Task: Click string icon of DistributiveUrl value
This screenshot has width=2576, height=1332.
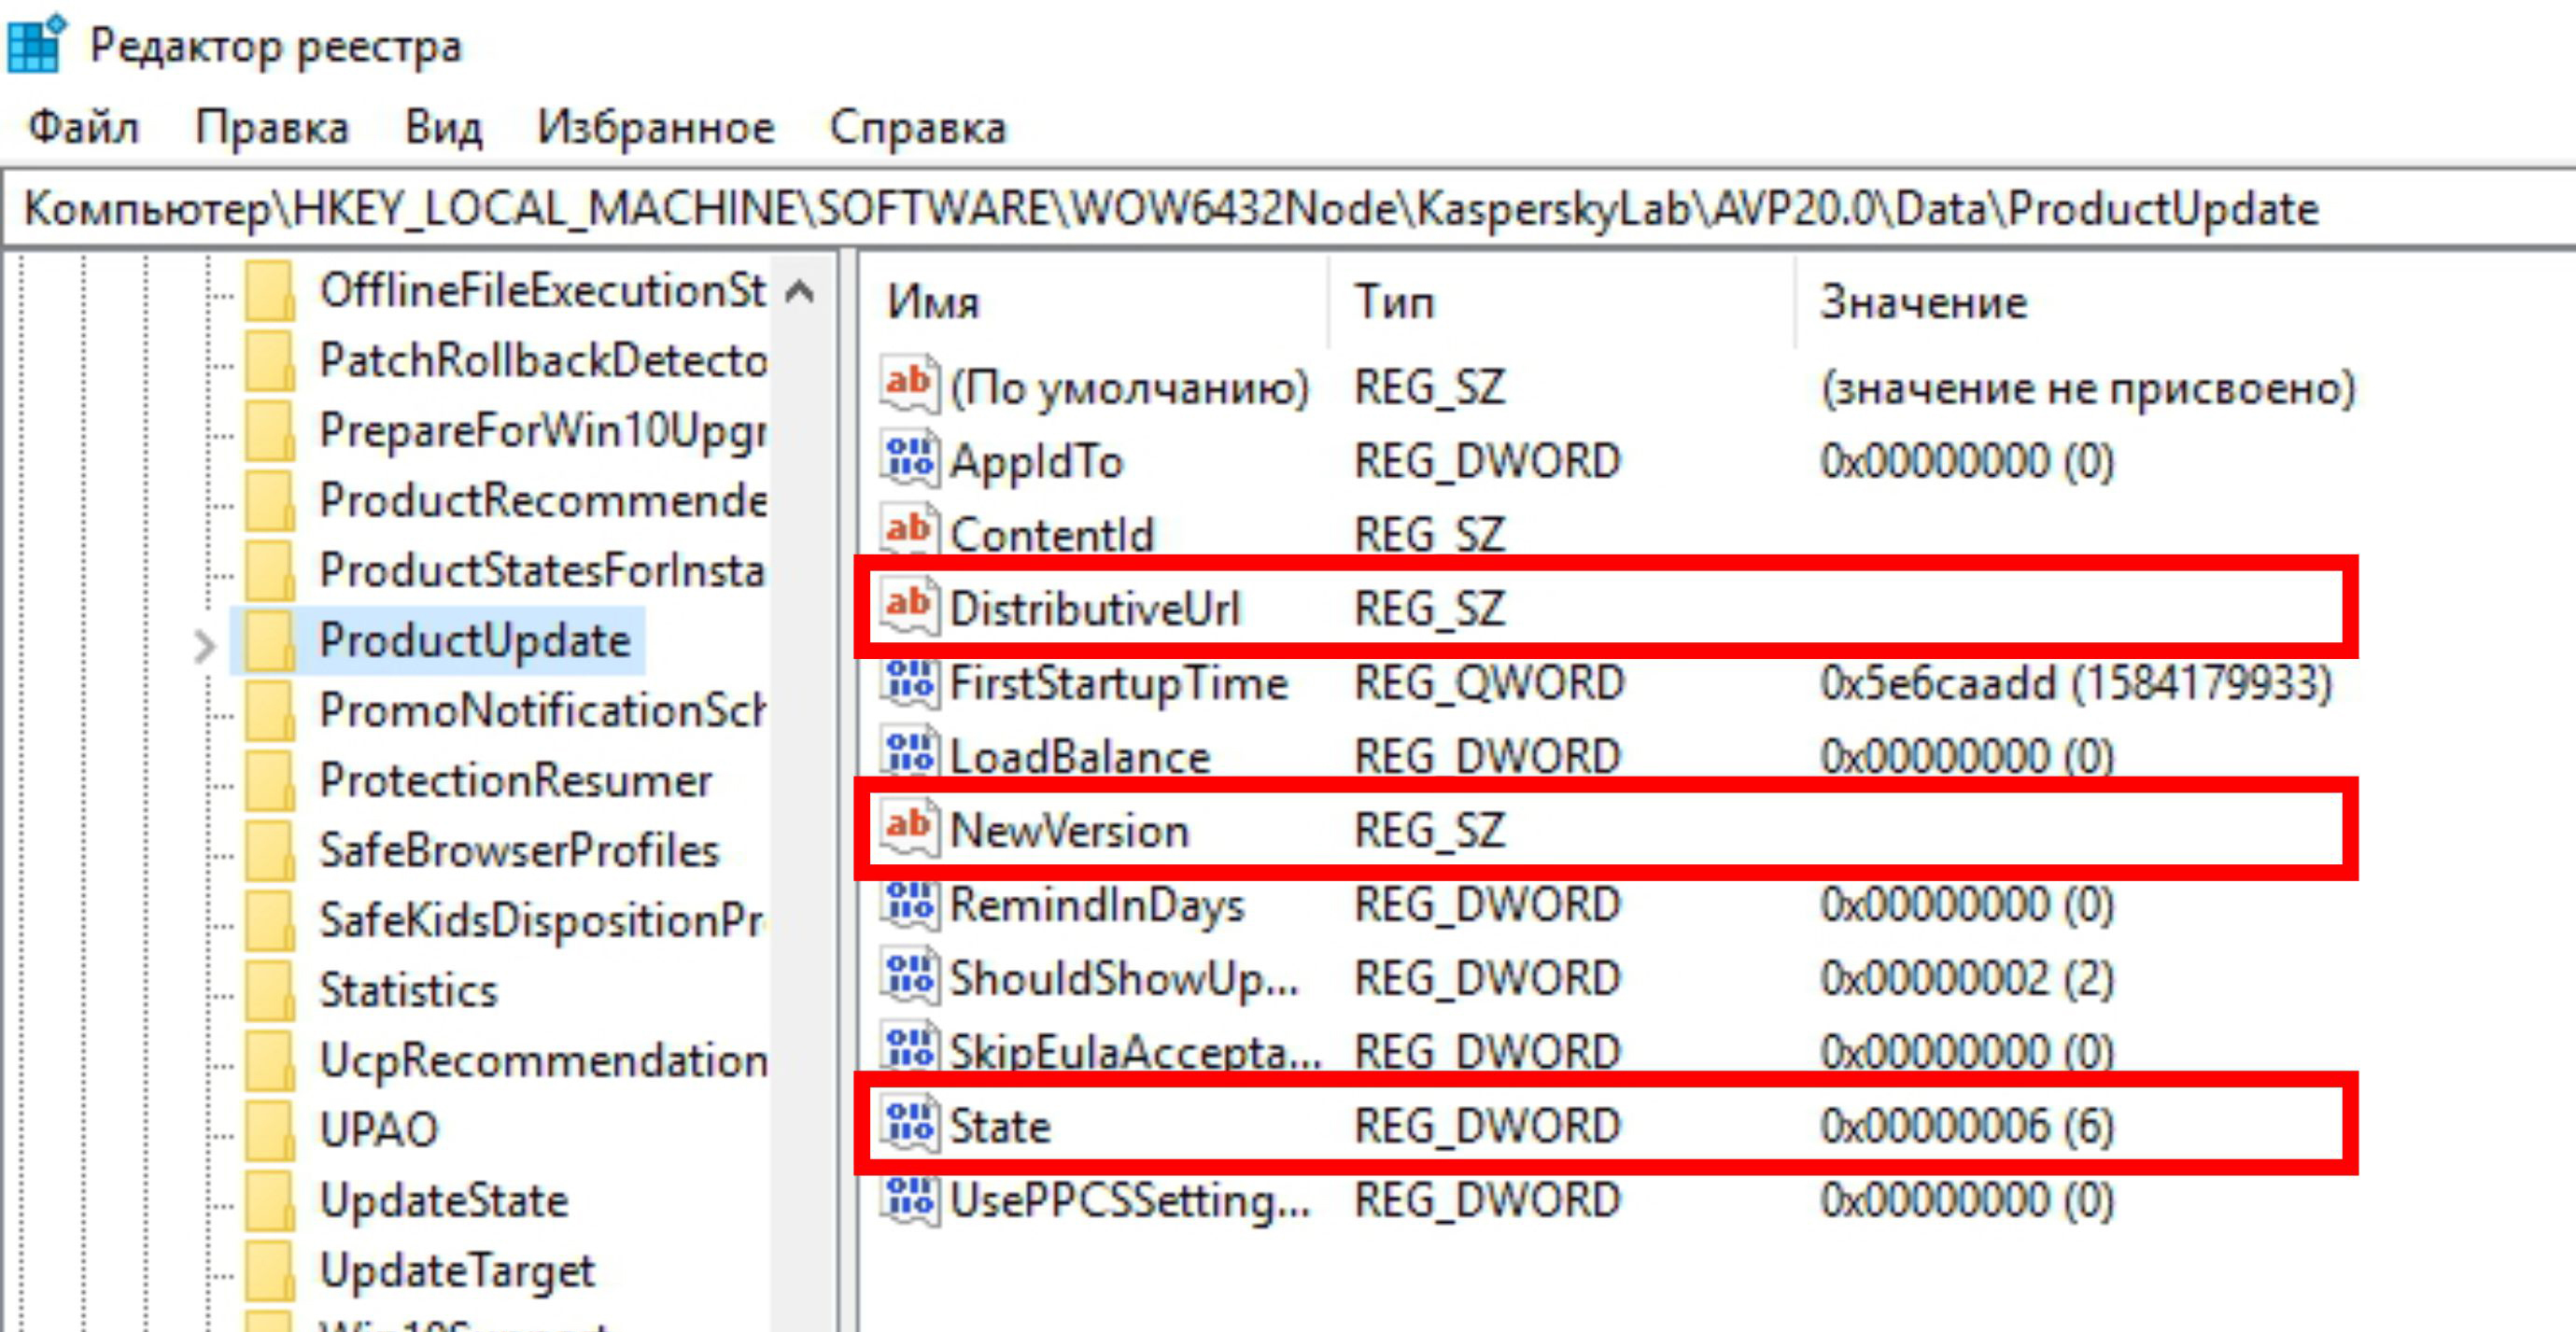Action: 910,607
